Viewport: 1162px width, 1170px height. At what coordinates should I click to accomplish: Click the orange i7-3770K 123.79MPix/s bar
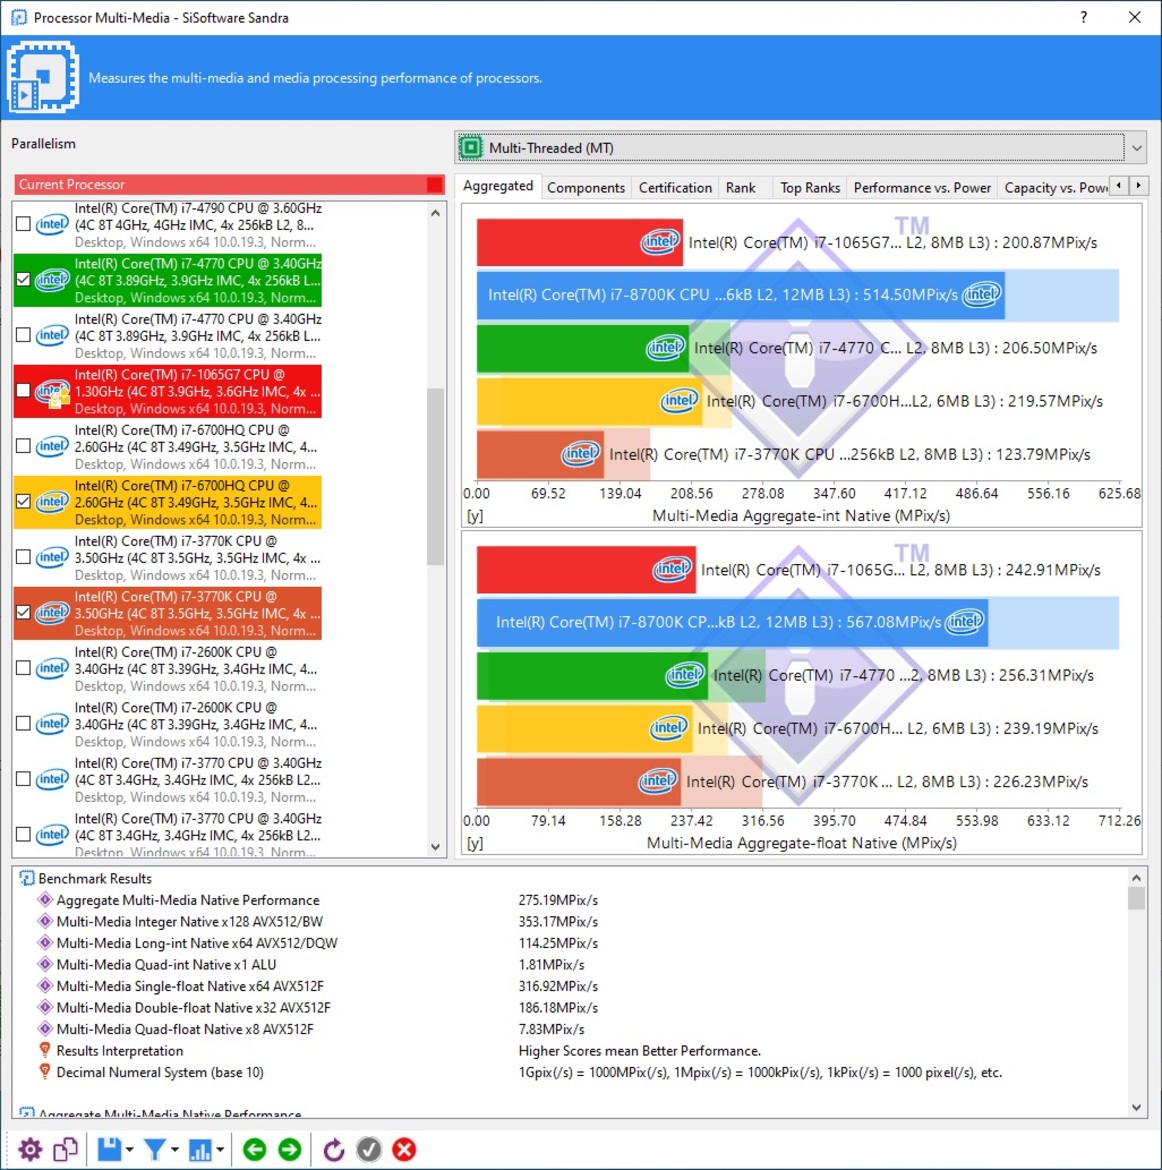(x=540, y=454)
